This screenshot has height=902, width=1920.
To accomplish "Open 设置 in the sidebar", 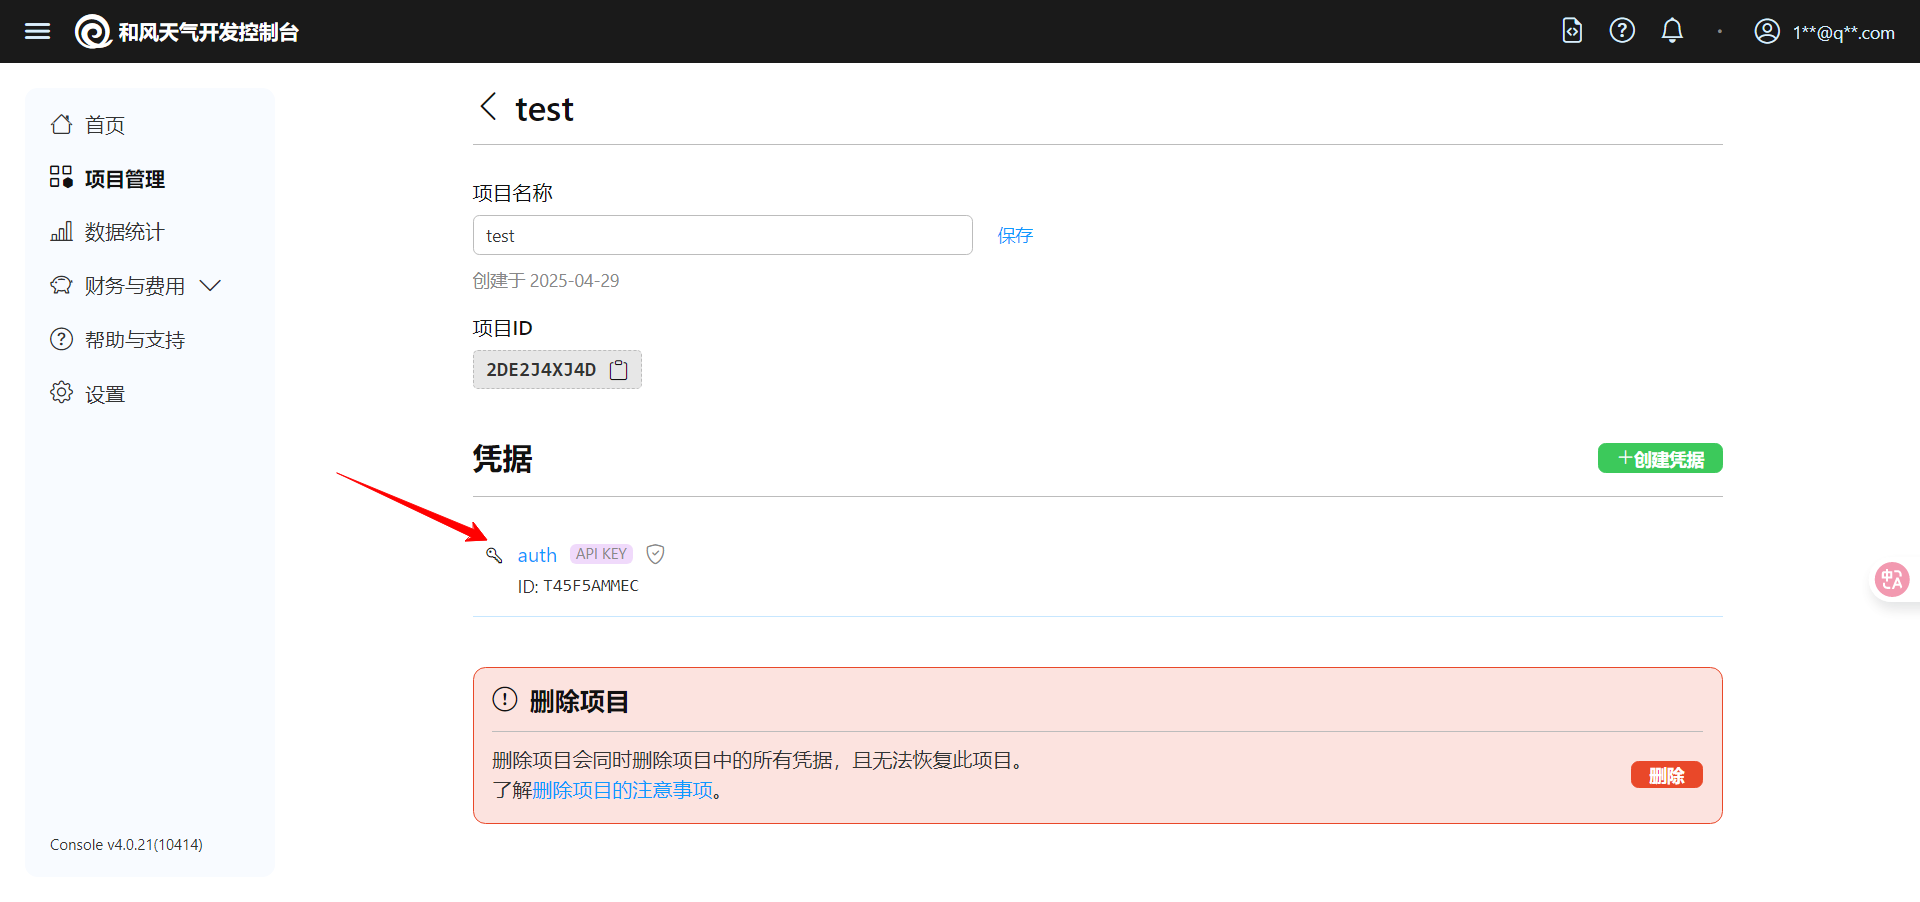I will (104, 394).
